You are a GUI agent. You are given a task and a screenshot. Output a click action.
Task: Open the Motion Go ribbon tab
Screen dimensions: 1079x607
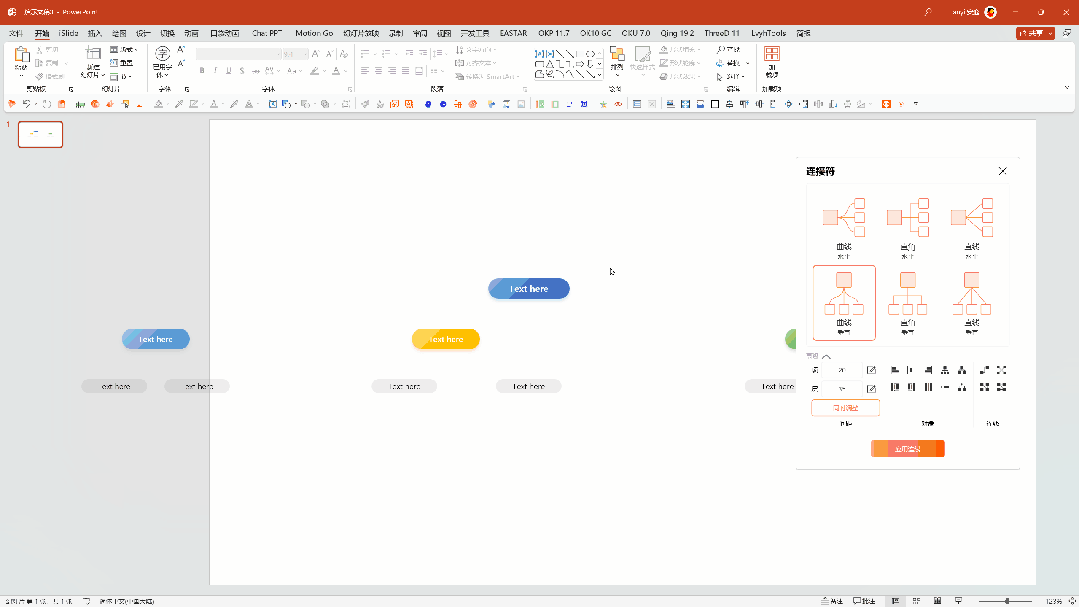click(x=314, y=33)
